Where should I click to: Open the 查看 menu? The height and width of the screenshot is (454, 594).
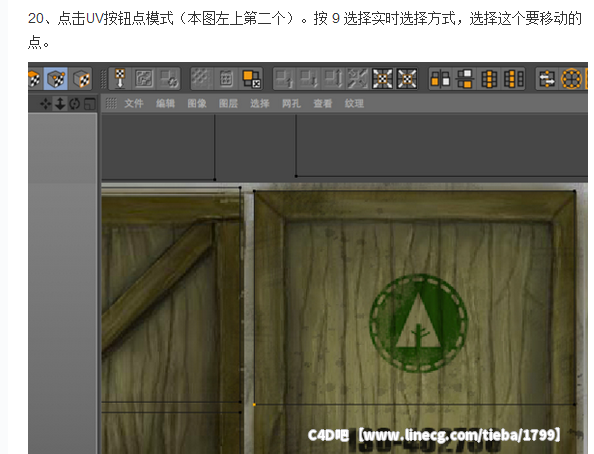coord(322,103)
